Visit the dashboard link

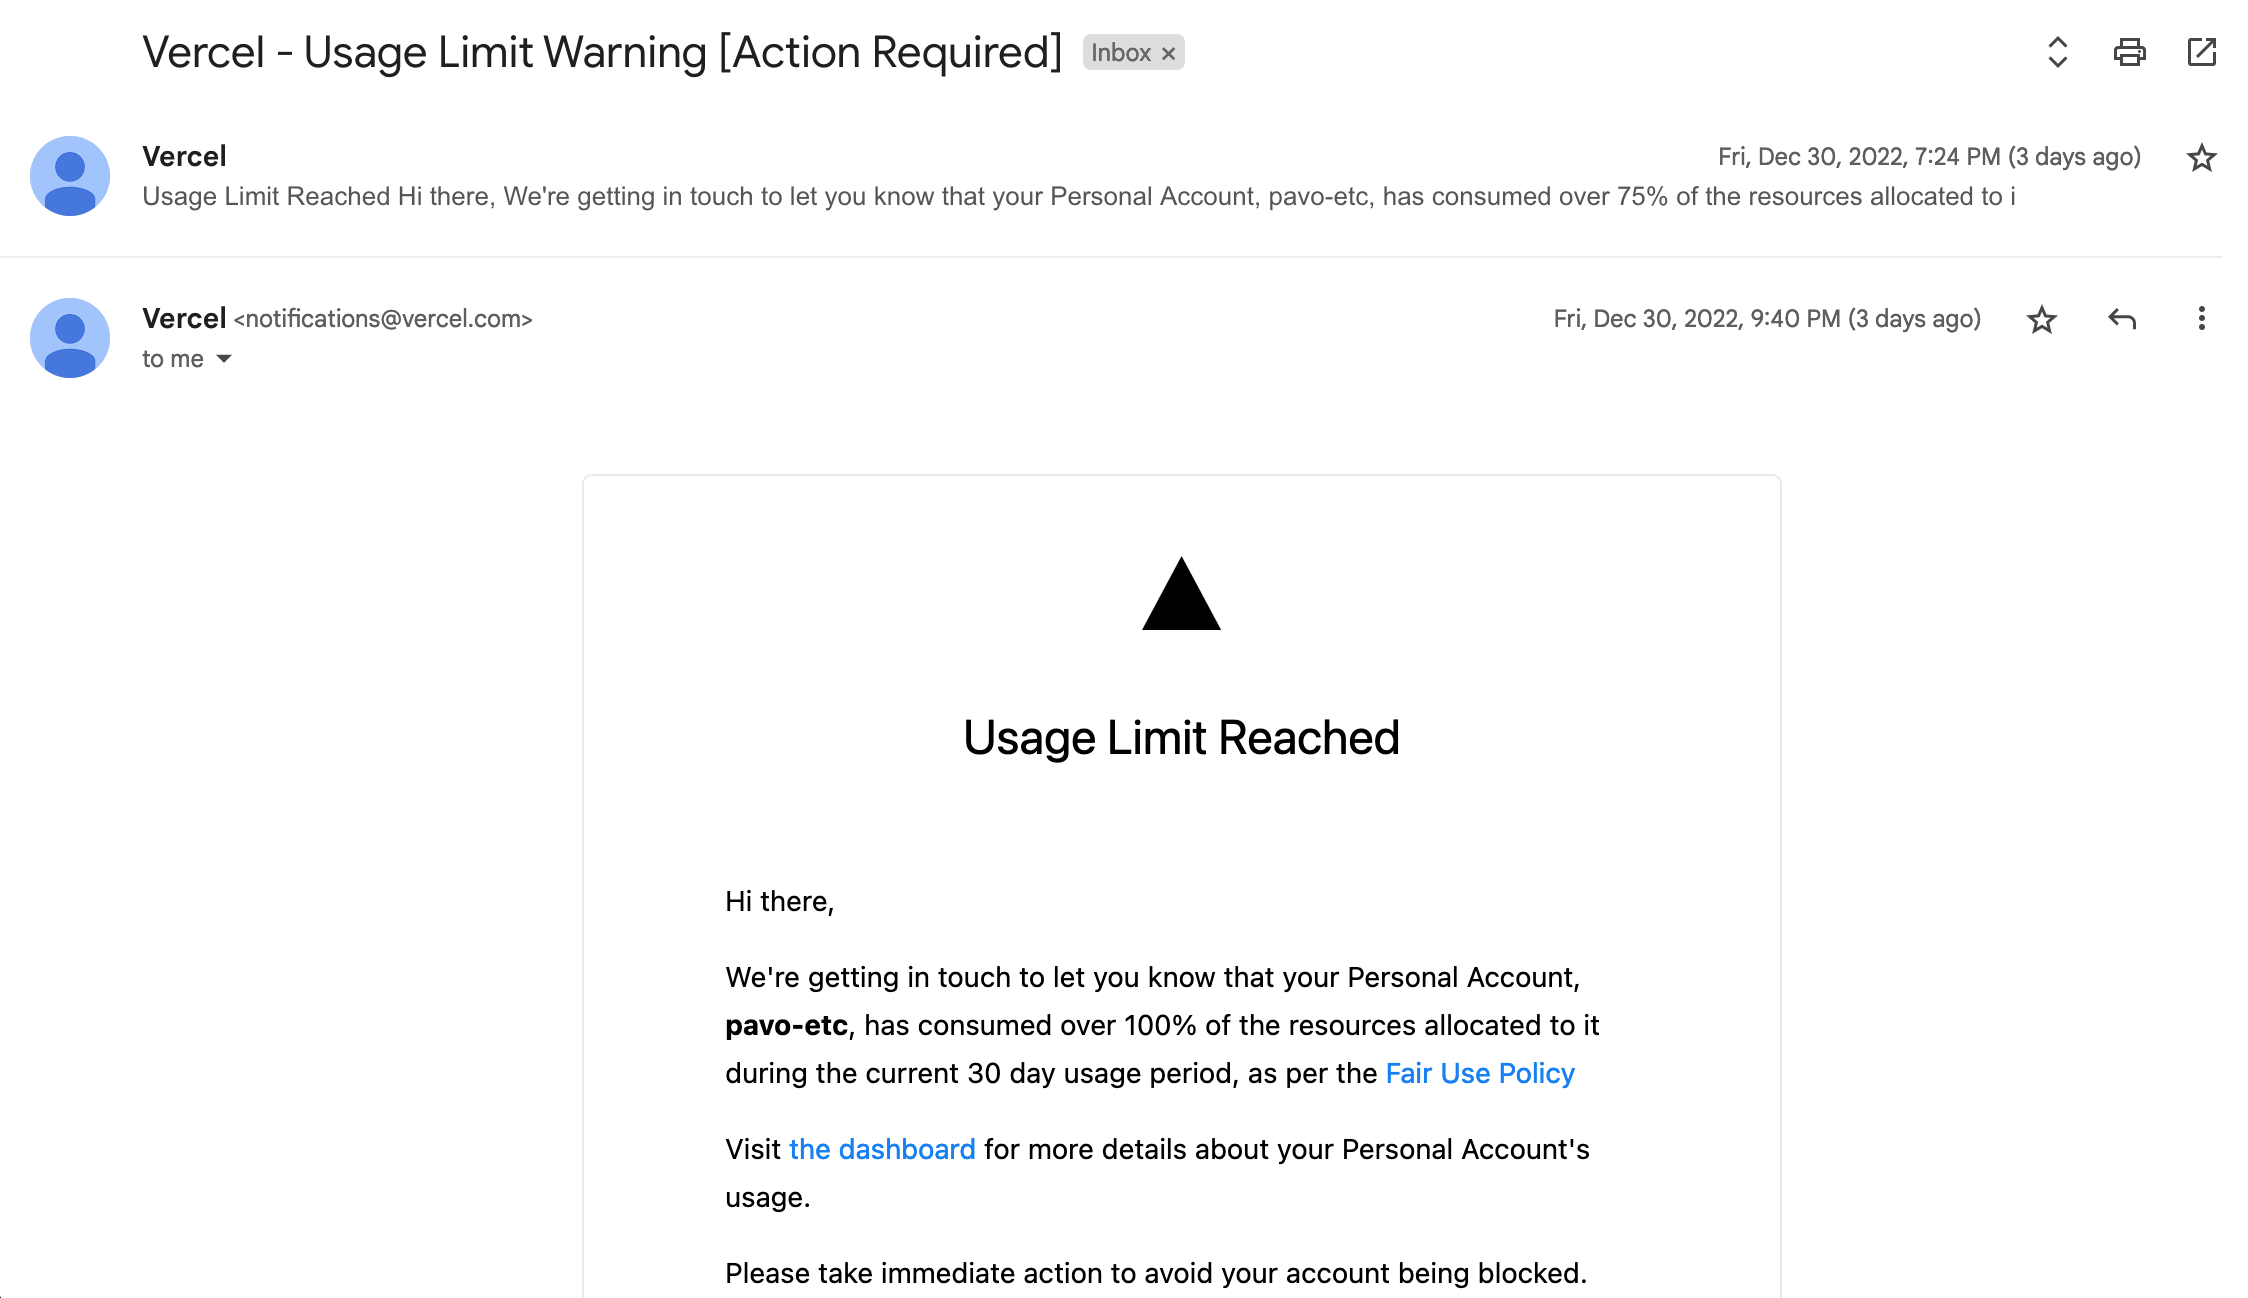(882, 1149)
